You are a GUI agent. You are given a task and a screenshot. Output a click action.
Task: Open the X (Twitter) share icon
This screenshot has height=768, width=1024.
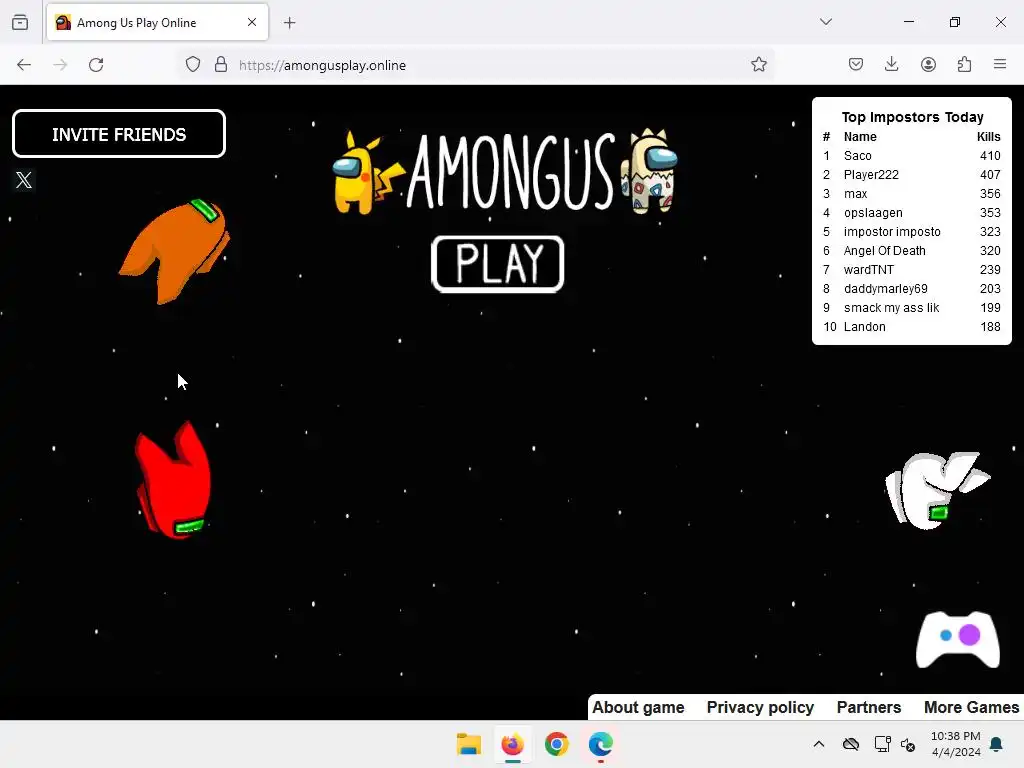(x=24, y=180)
